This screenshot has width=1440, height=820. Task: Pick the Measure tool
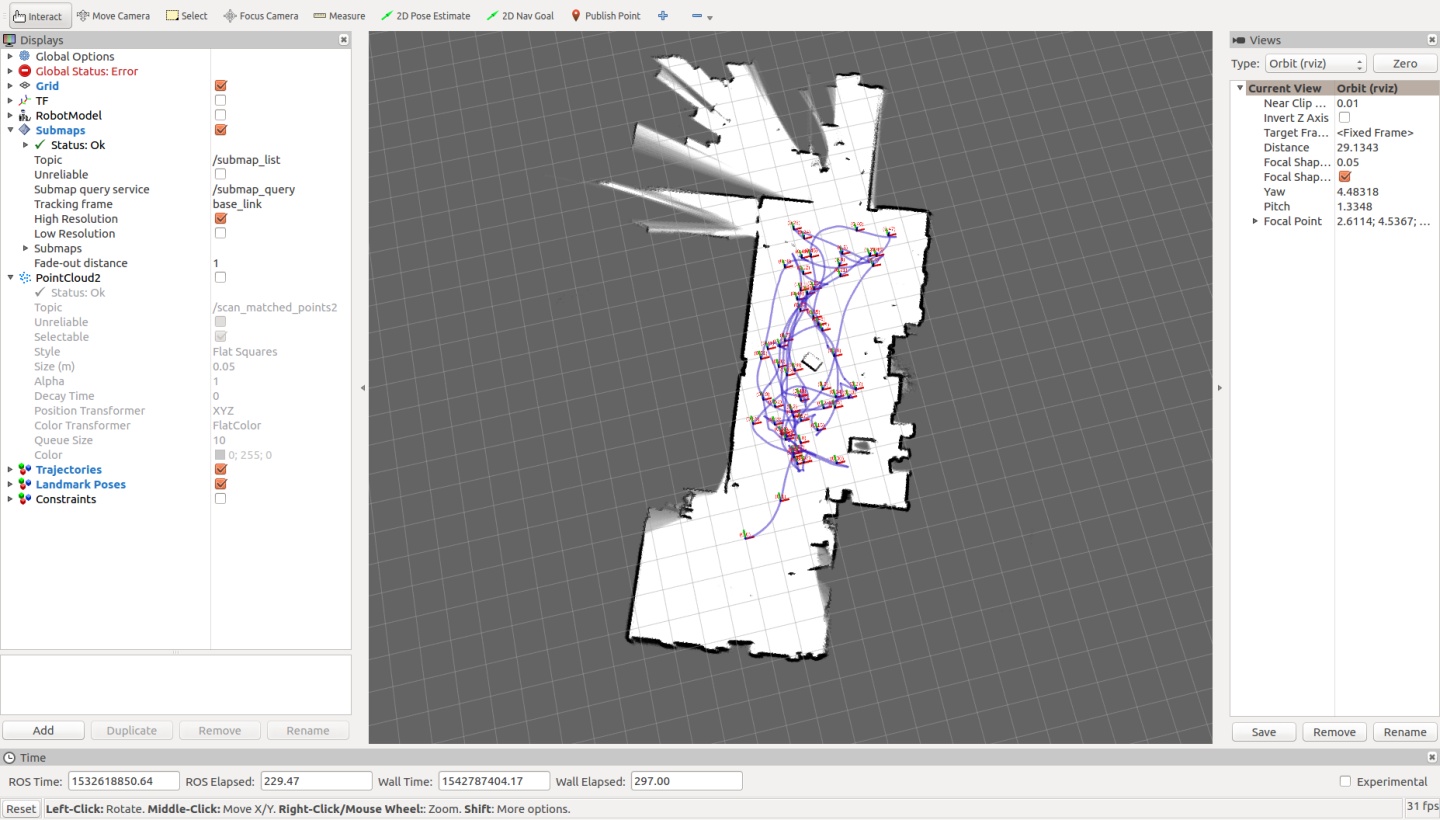339,16
